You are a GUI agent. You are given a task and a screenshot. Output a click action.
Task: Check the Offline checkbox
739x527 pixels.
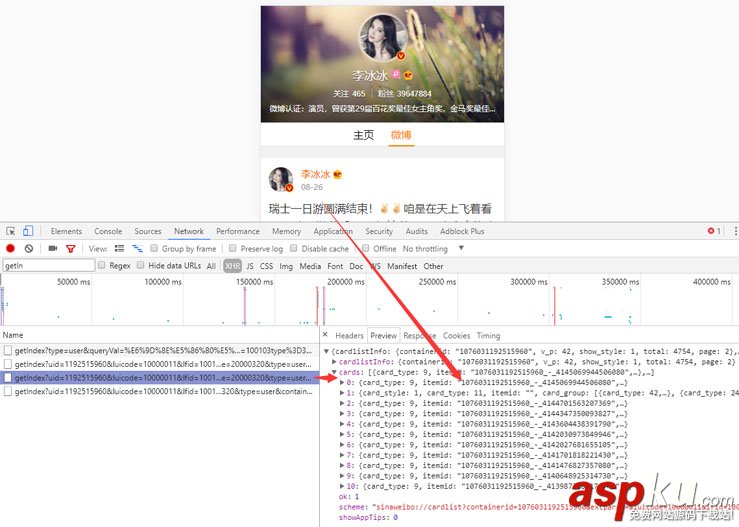365,248
